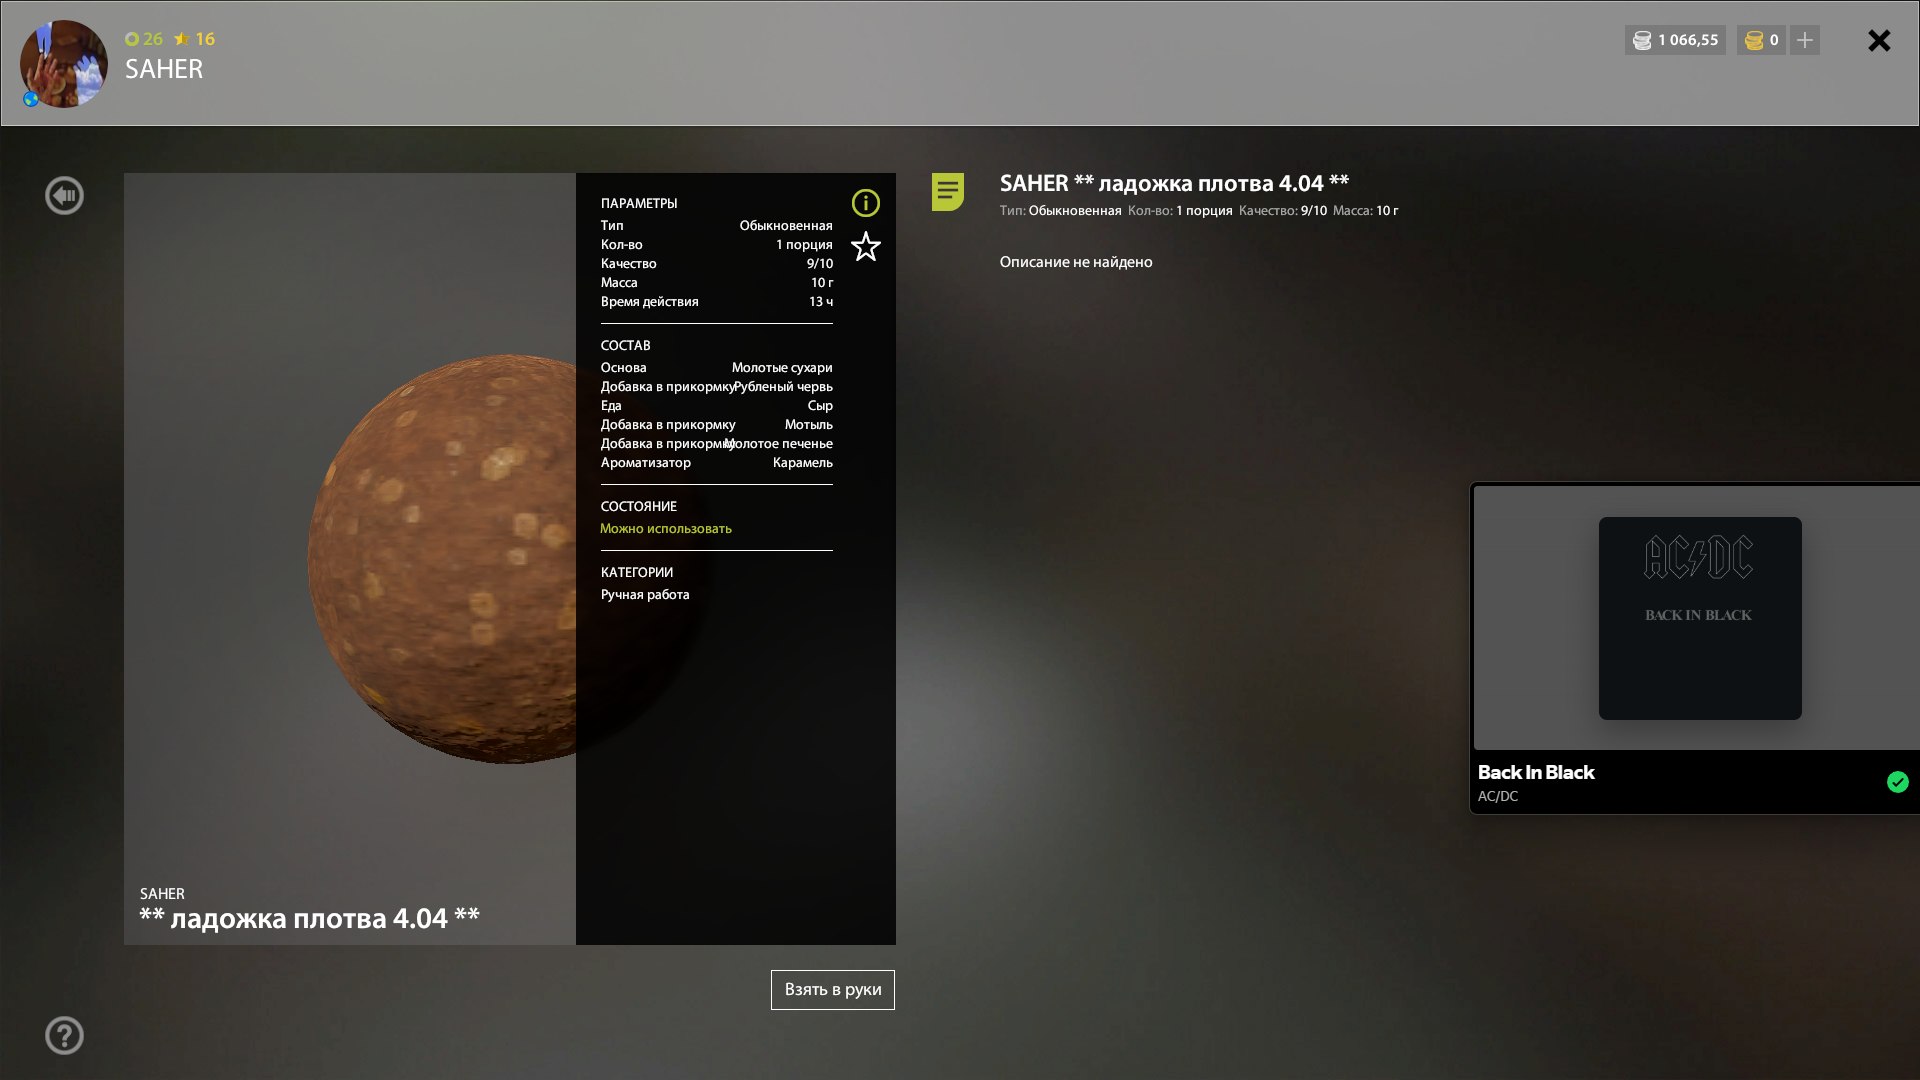Close the bait window with X
The width and height of the screenshot is (1920, 1080).
click(x=1879, y=40)
